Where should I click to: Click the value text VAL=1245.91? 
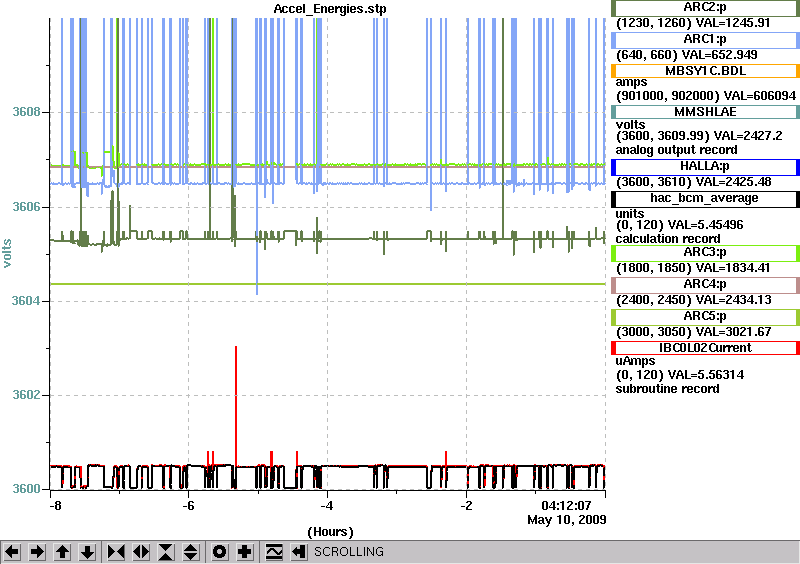point(734,23)
